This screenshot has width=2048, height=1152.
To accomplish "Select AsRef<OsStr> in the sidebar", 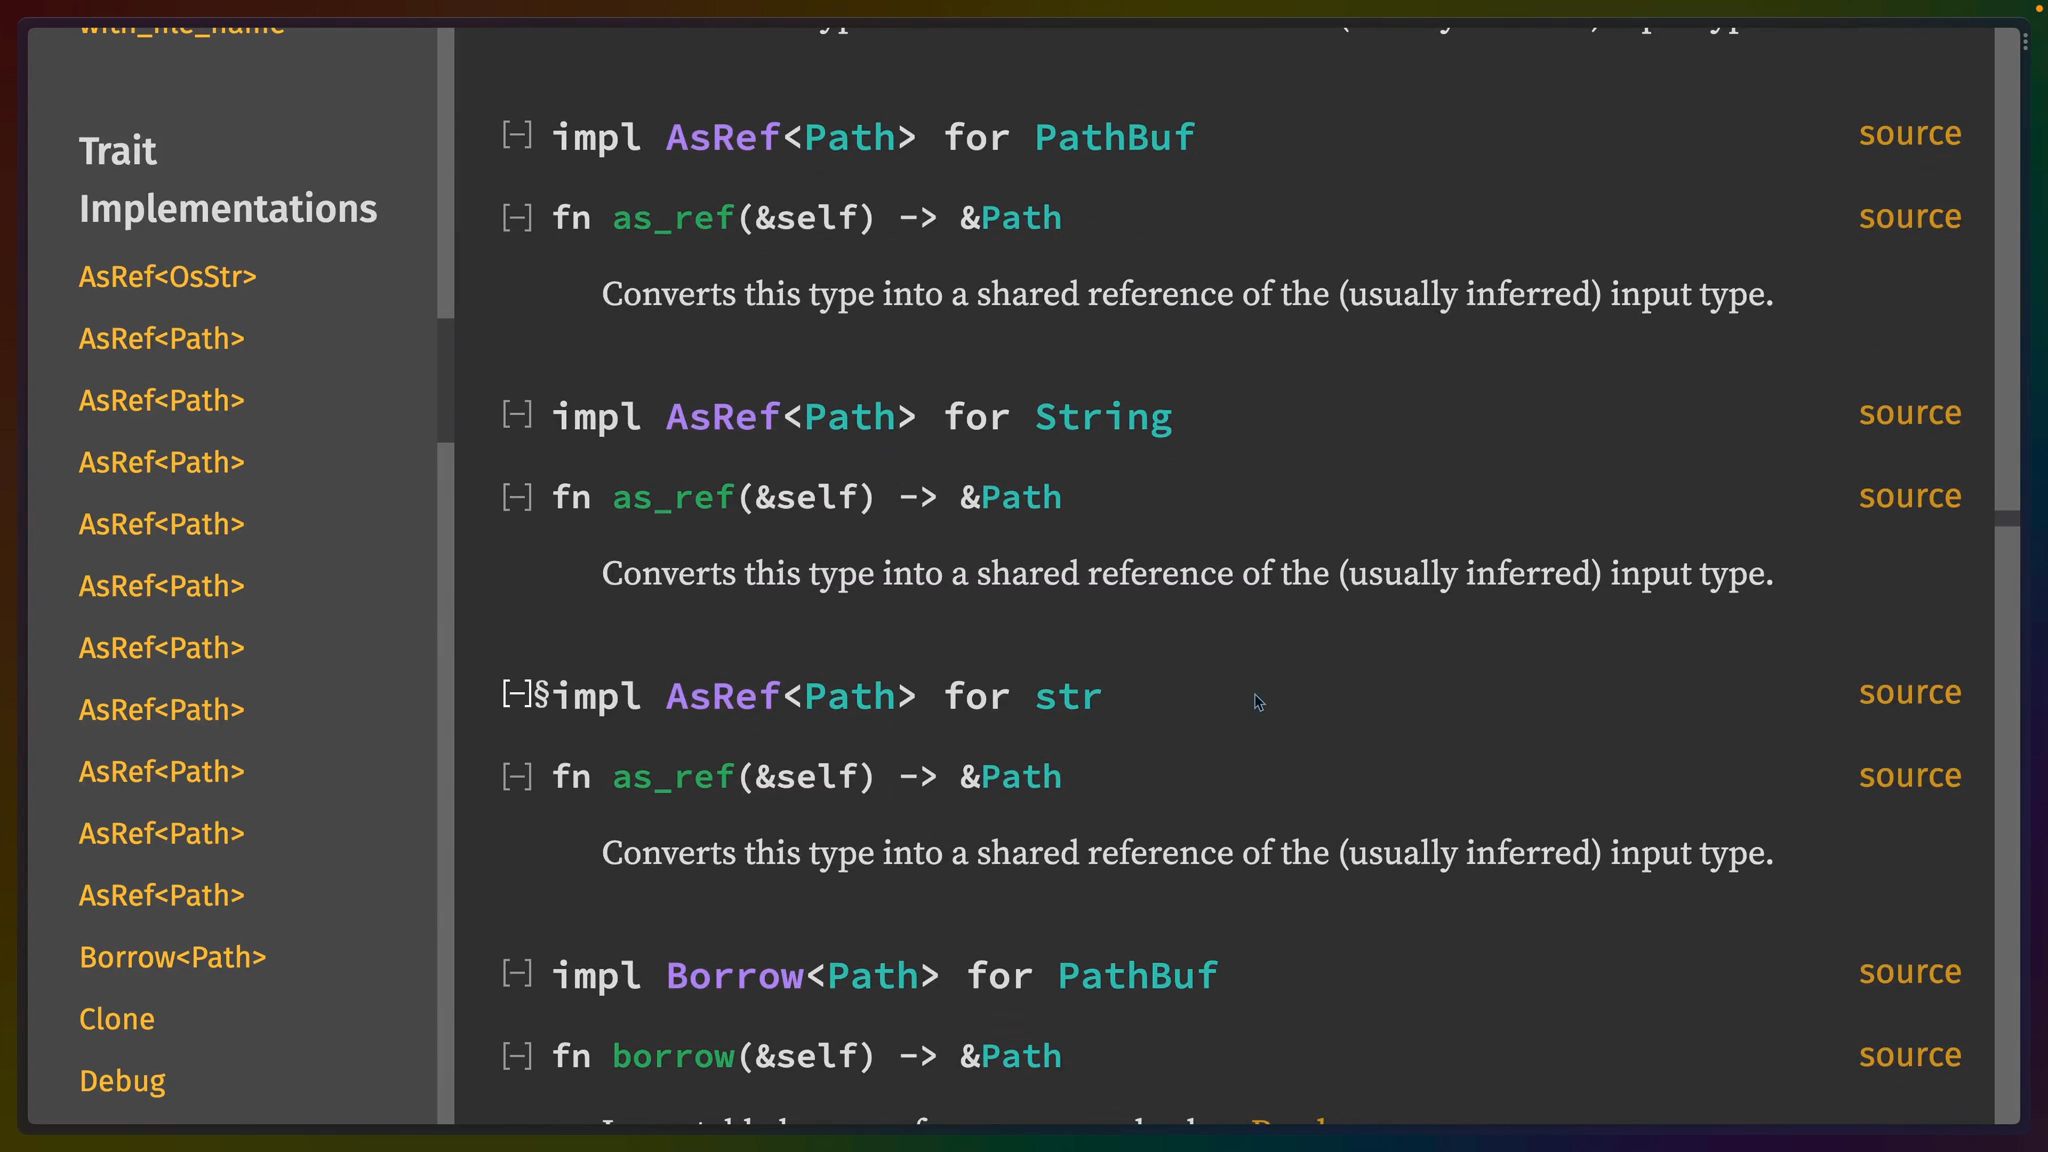I will tap(167, 277).
